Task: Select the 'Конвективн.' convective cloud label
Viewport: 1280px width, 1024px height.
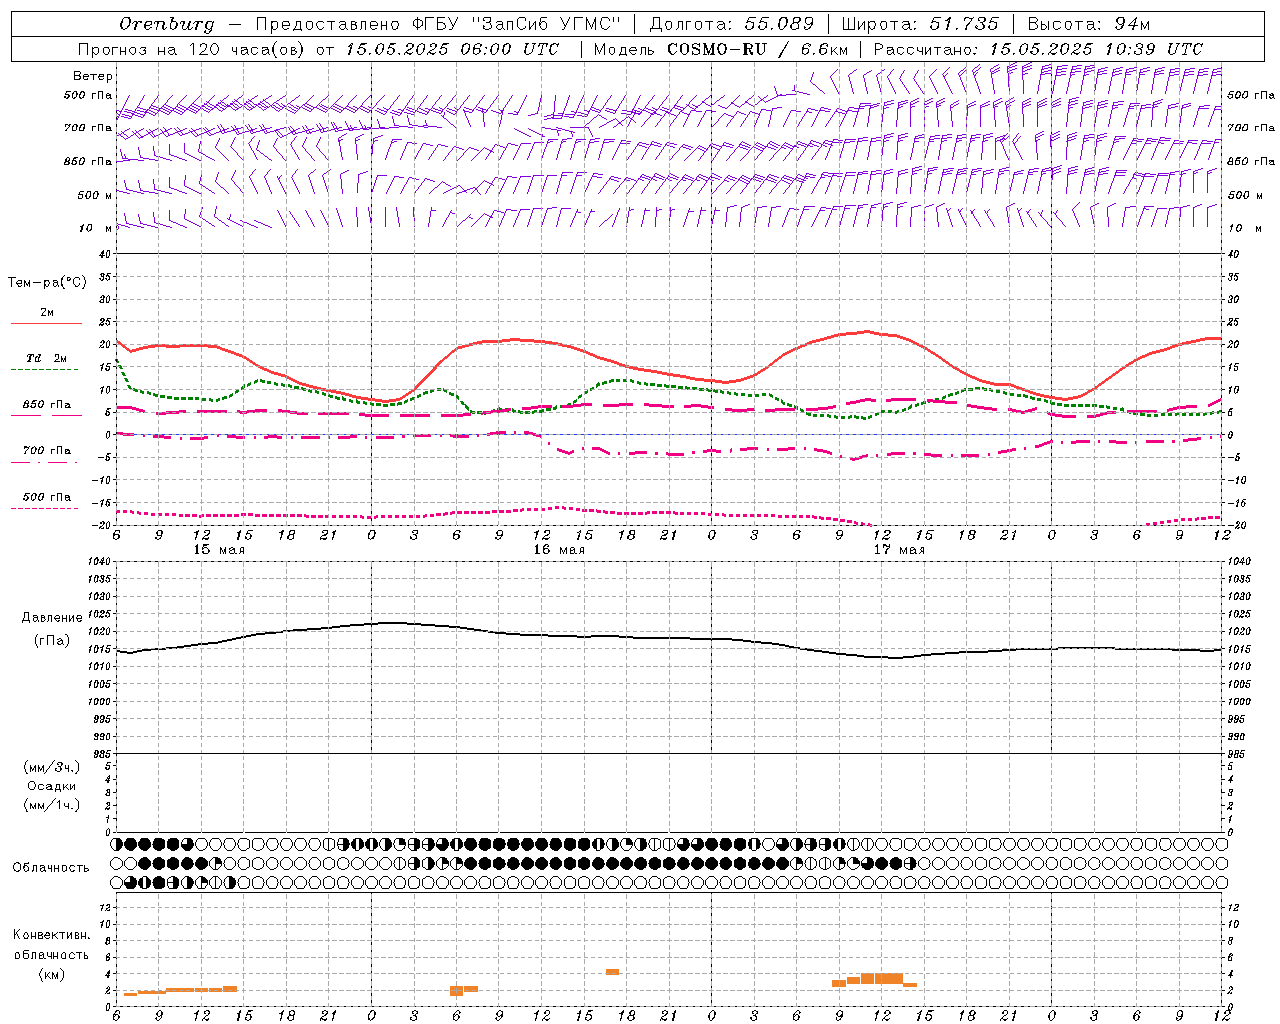Action: [x=51, y=934]
